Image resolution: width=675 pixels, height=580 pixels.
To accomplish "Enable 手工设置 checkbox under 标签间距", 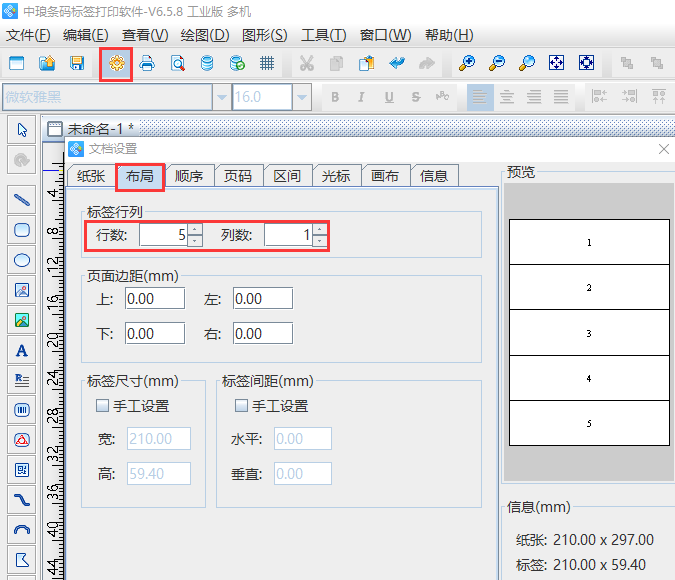I will pos(241,406).
